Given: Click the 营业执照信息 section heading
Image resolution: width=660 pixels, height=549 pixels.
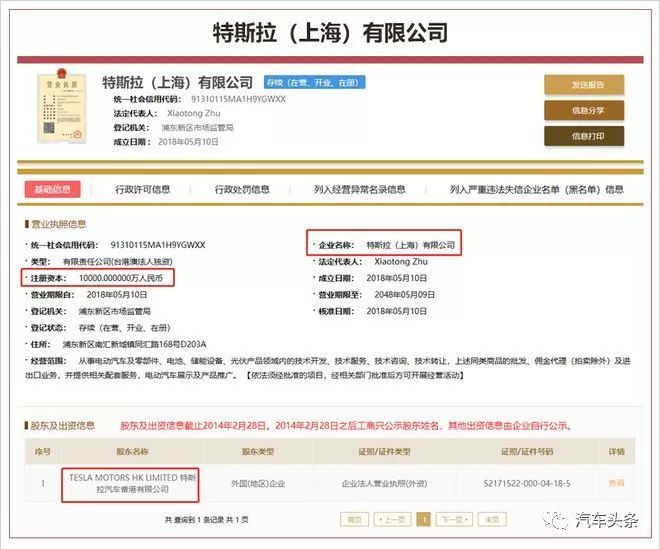Looking at the screenshot, I should click(x=59, y=224).
